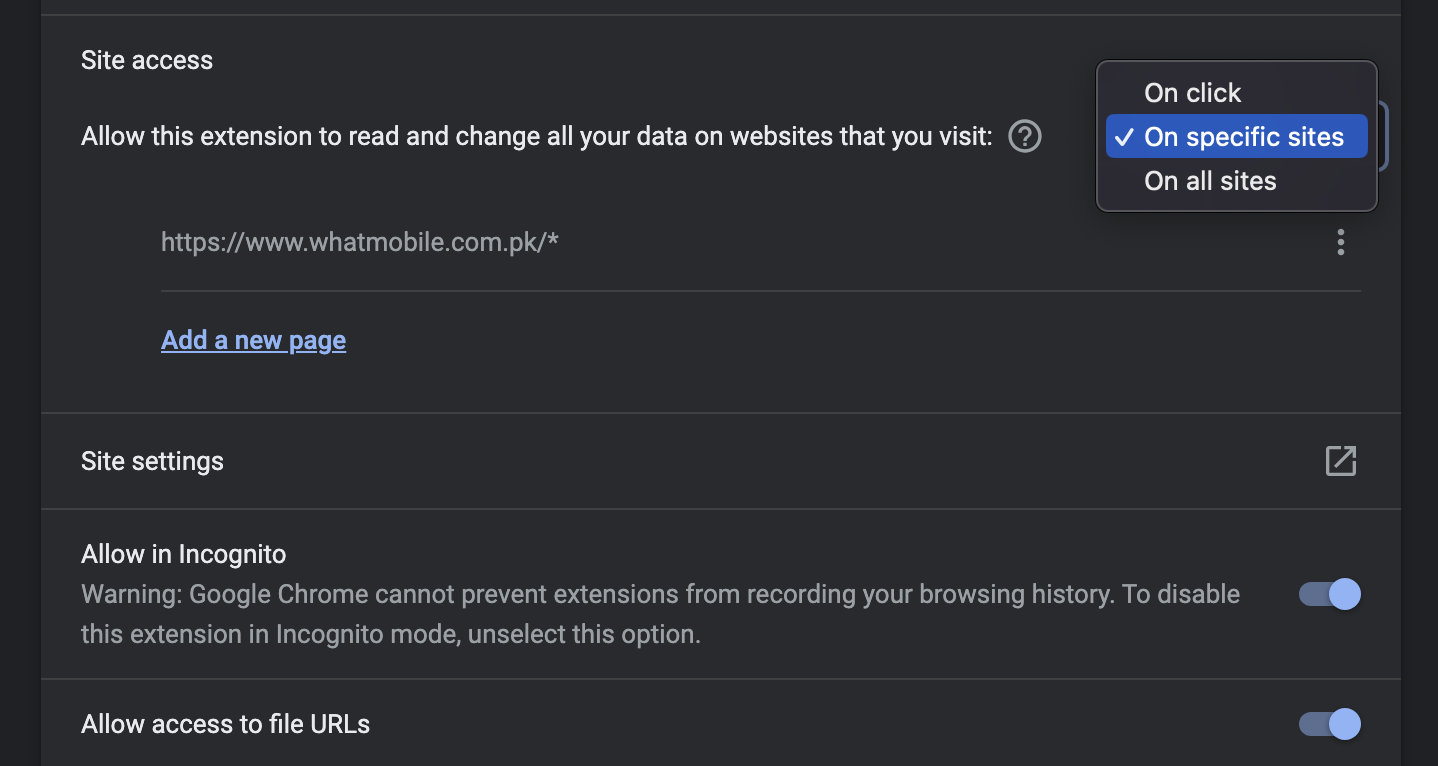Click the site access dropdown box edge
1438x766 pixels.
click(1384, 136)
